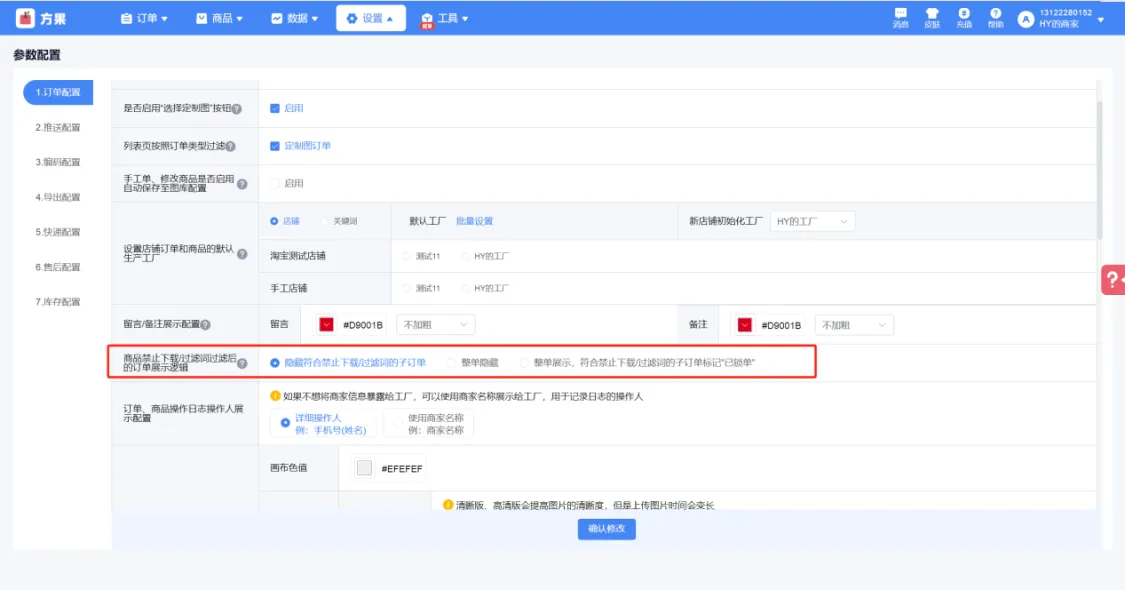Screen dimensions: 1125x590
Task: Select 使用商家名称 operator display option
Action: (x=399, y=423)
